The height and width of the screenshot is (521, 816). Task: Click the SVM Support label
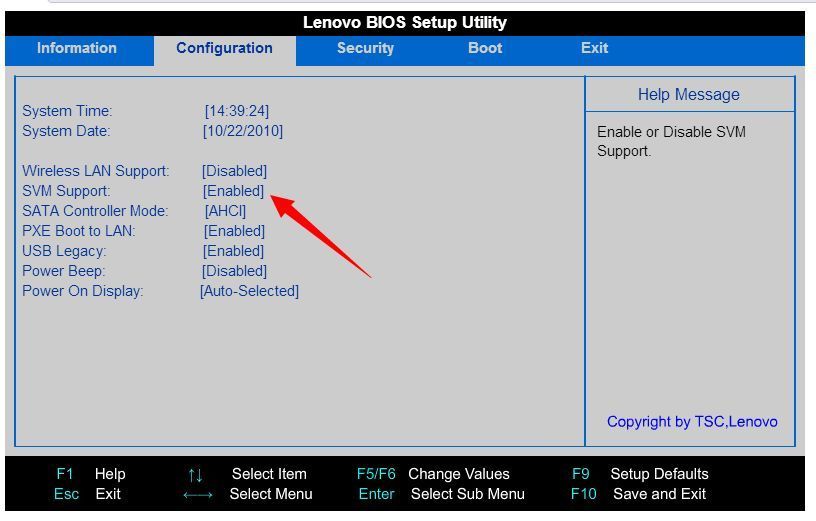pos(66,191)
